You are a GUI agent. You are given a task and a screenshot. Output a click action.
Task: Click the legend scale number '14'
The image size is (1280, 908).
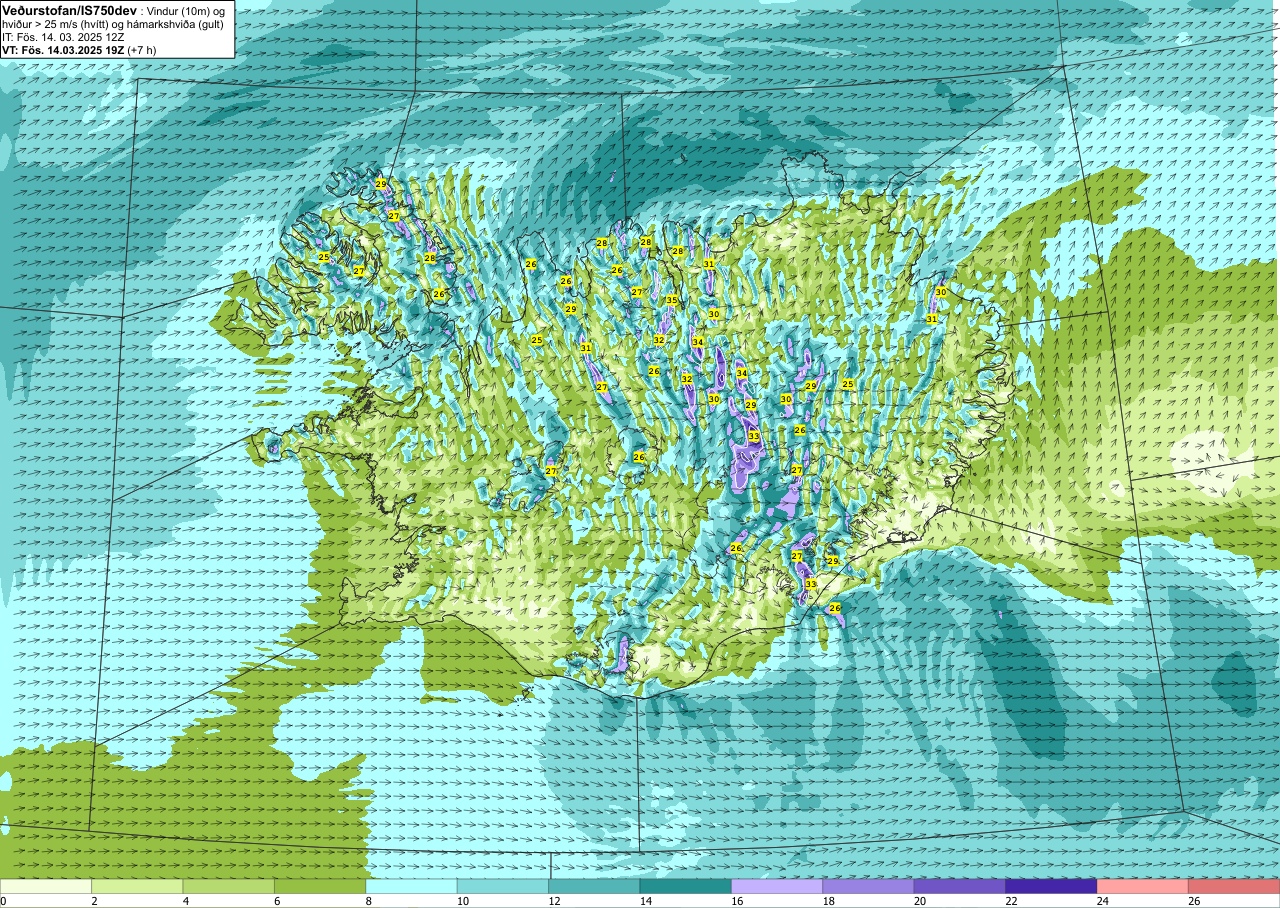click(646, 901)
